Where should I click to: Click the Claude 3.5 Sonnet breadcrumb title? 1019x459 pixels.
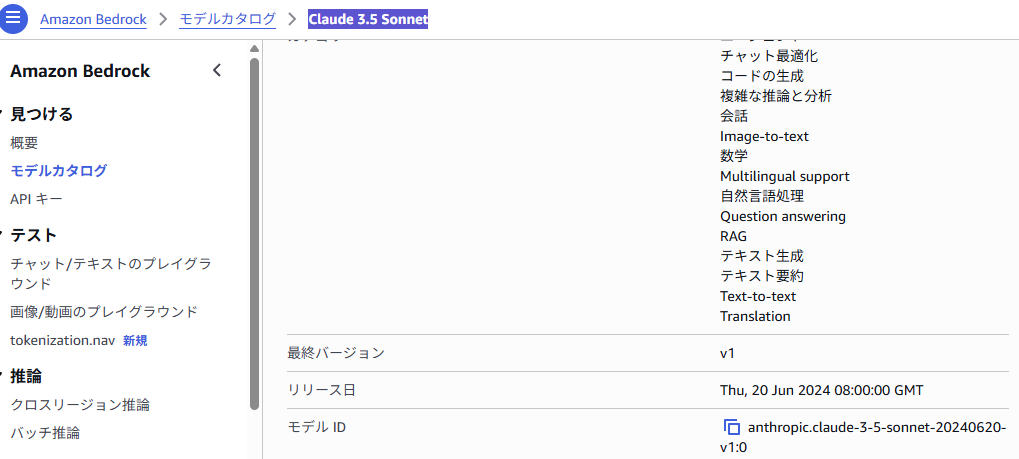click(x=368, y=19)
